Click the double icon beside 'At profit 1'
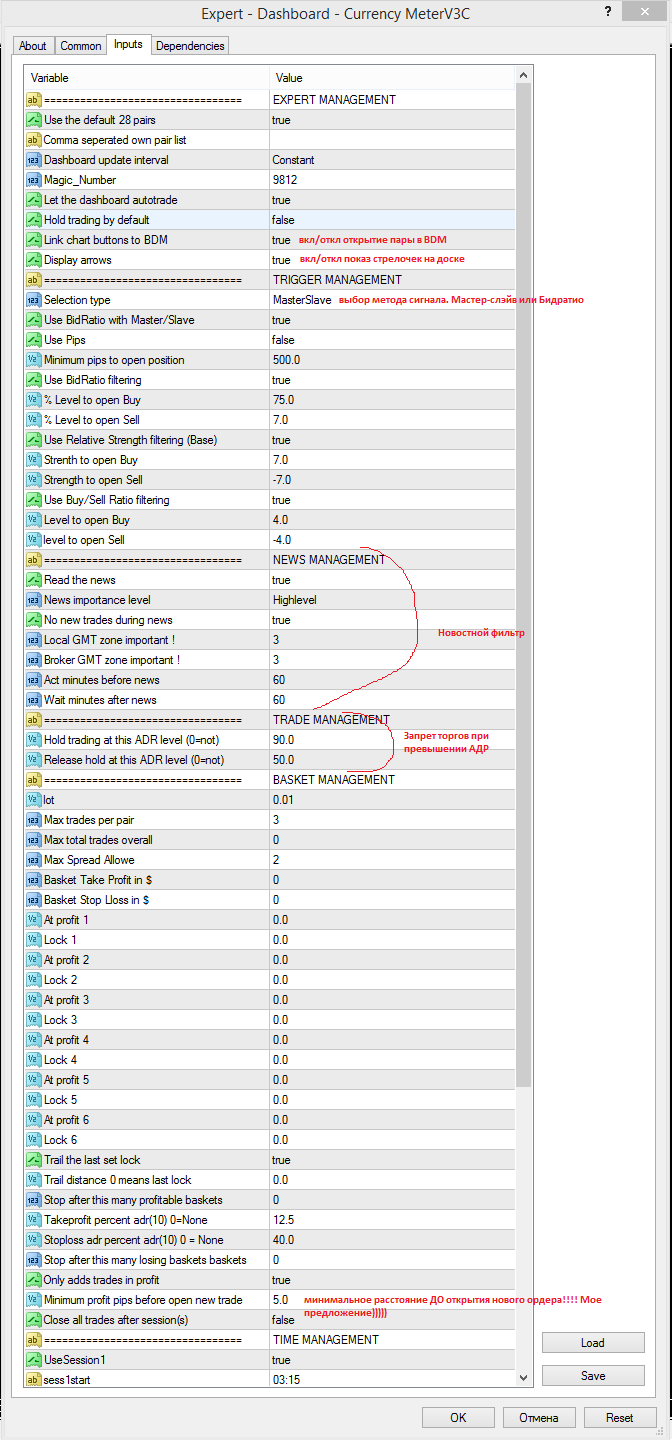The image size is (672, 1440). 33,920
